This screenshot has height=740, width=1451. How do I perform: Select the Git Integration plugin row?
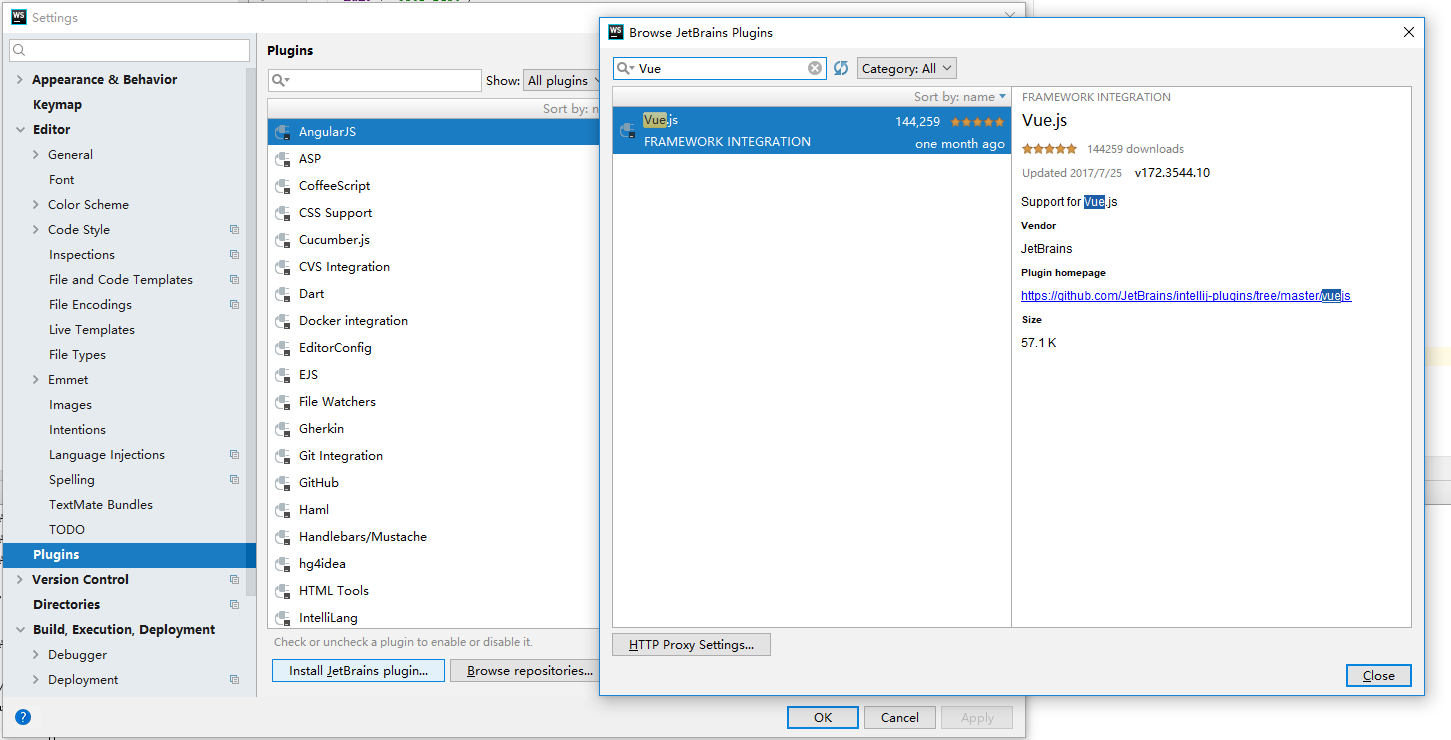click(434, 456)
